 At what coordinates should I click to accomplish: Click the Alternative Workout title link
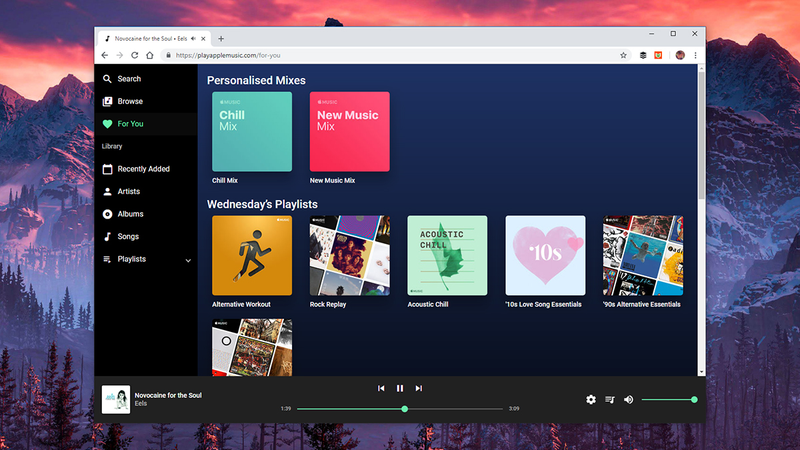(241, 305)
